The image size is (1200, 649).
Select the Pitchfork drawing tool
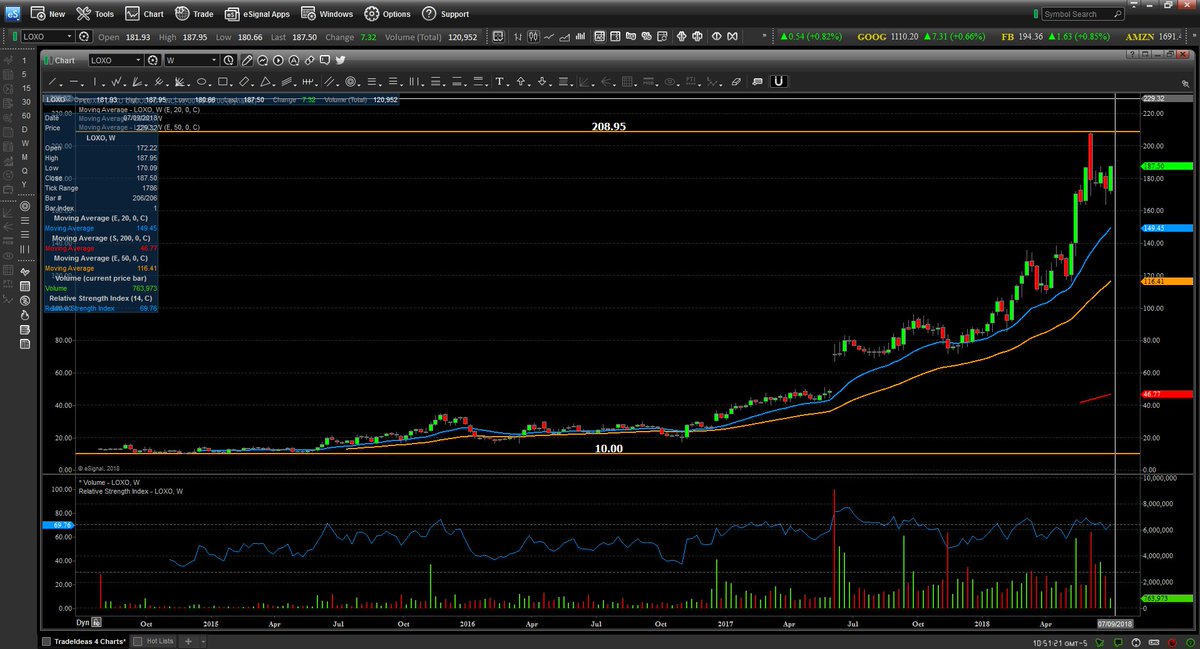point(178,82)
